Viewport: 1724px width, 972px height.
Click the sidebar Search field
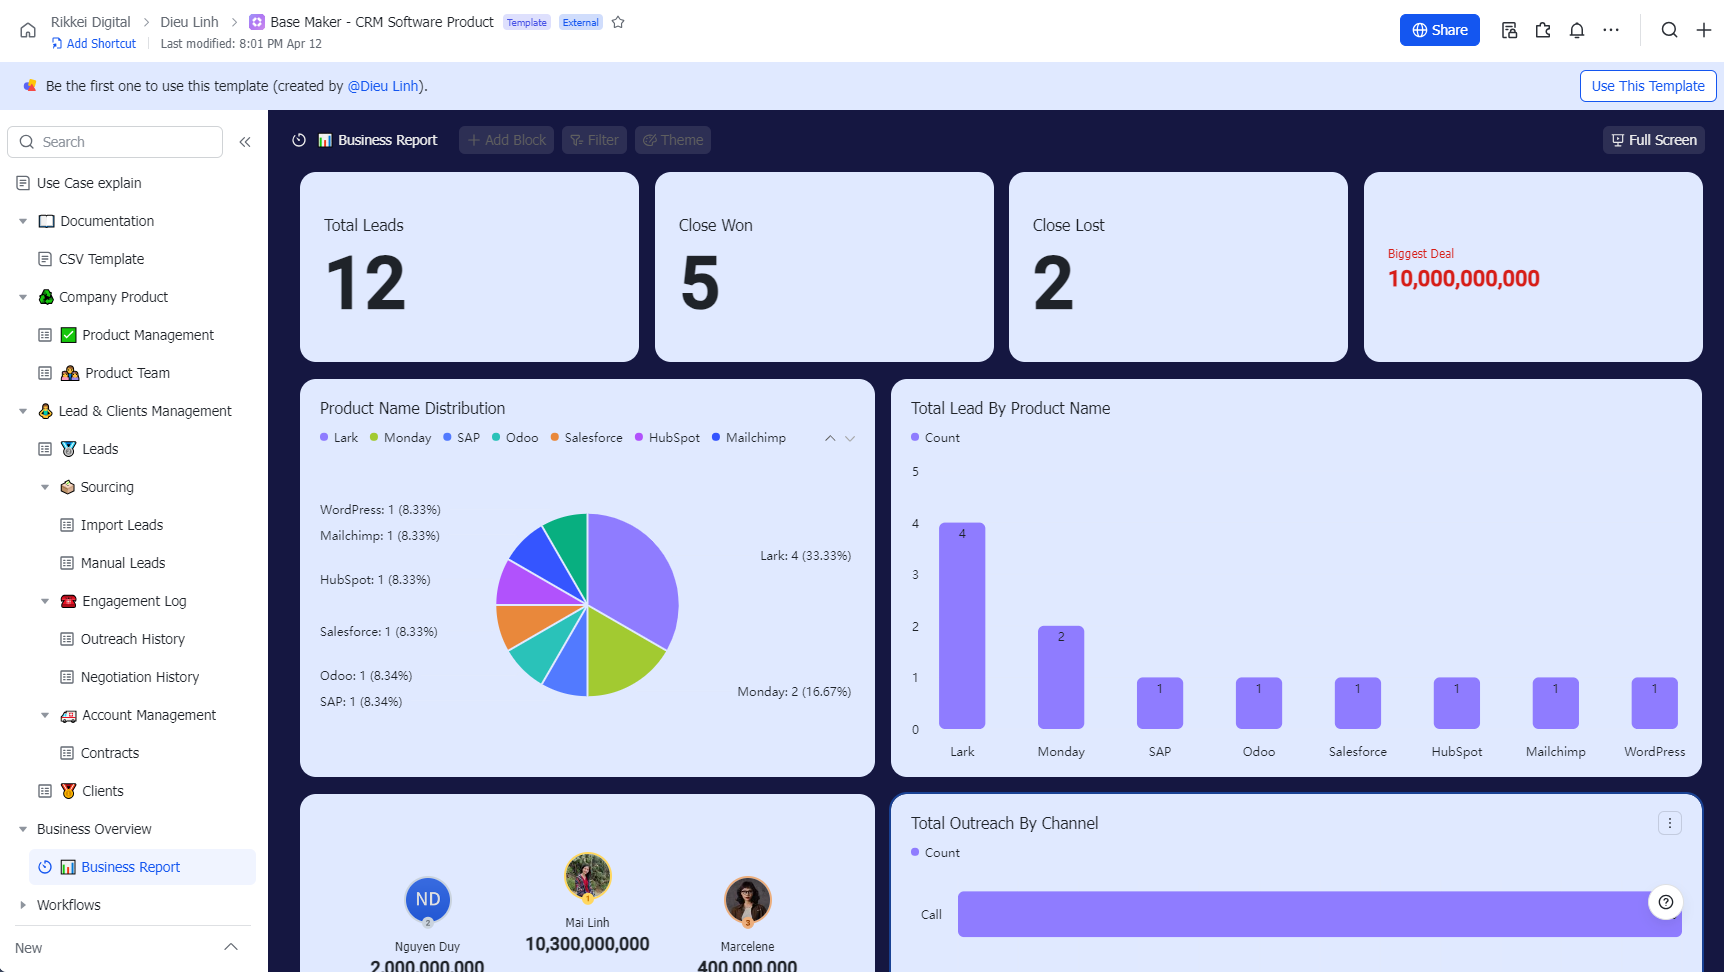[x=115, y=142]
